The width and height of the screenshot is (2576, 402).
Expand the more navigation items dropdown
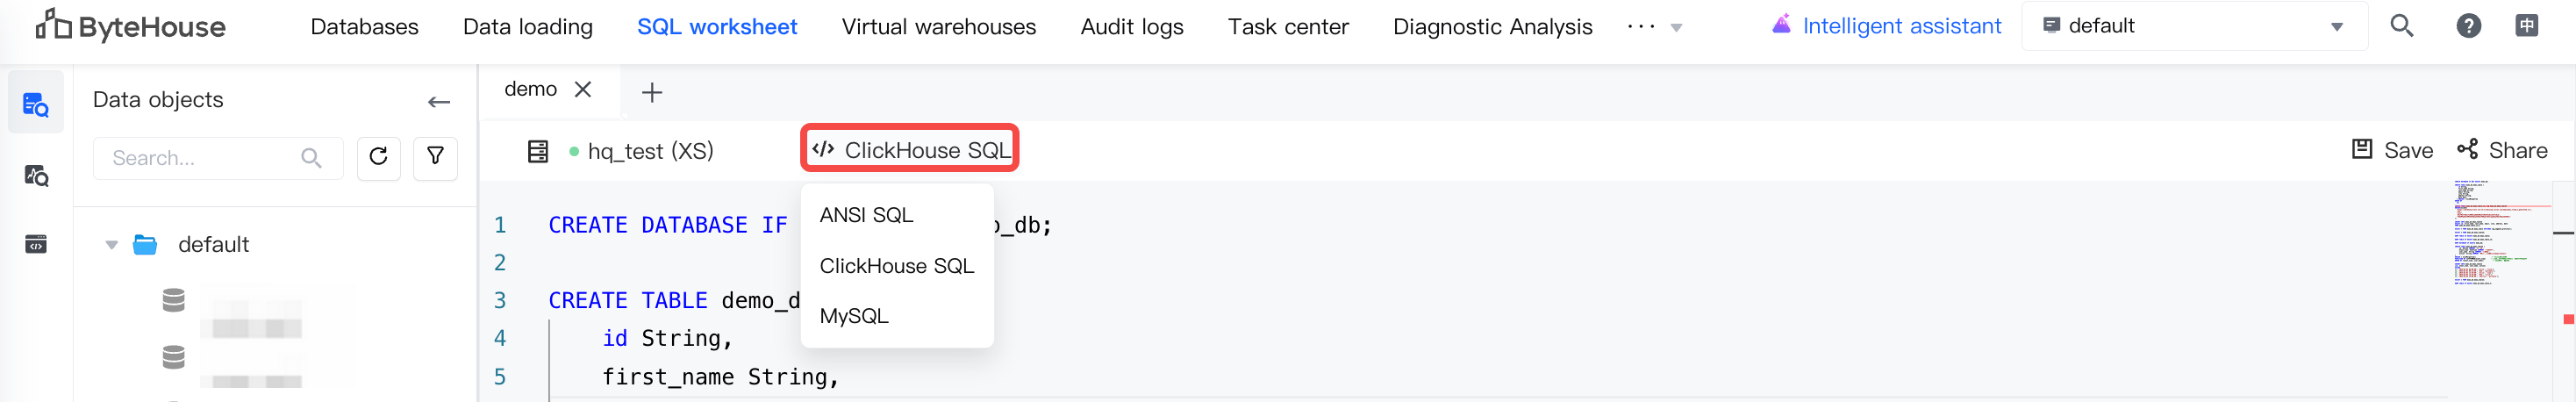tap(1654, 27)
